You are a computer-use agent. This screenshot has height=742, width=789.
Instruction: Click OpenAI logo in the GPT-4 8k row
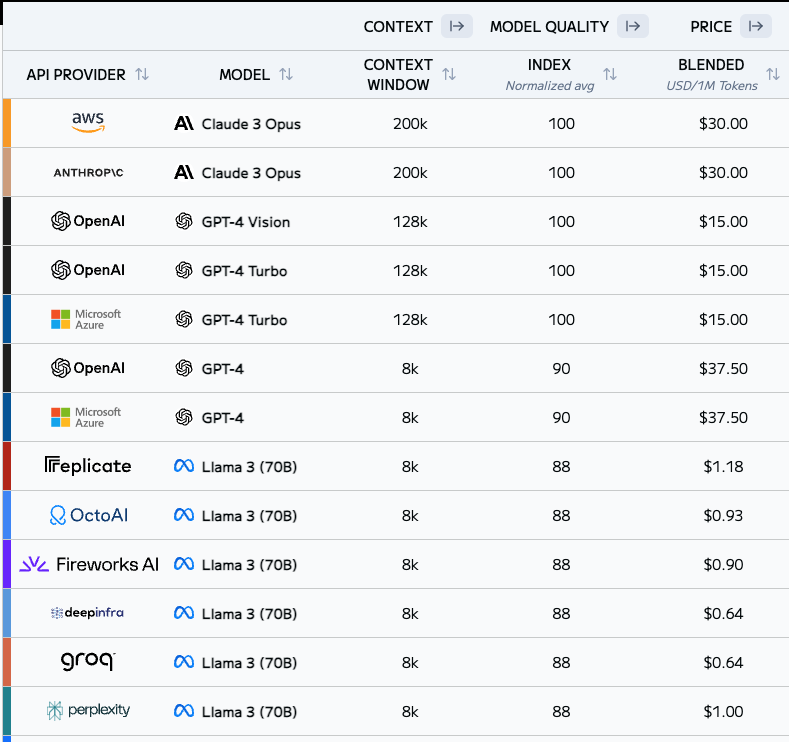coord(88,368)
